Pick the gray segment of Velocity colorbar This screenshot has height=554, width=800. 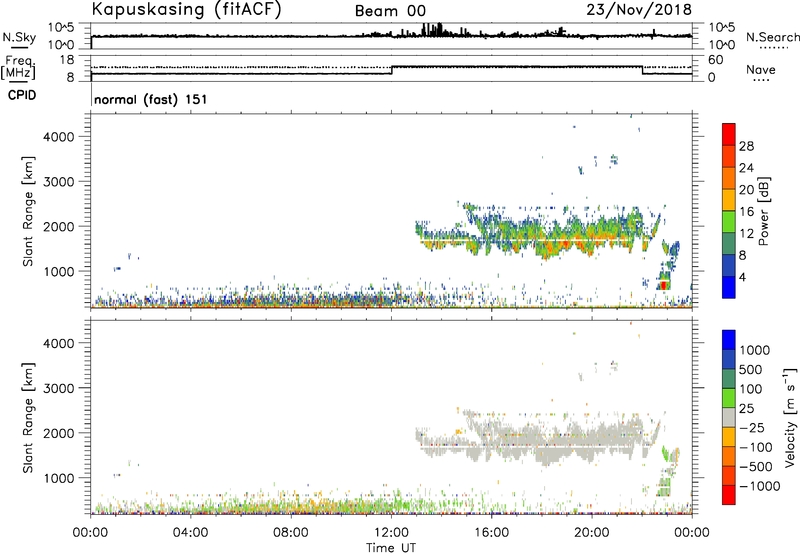click(x=729, y=417)
